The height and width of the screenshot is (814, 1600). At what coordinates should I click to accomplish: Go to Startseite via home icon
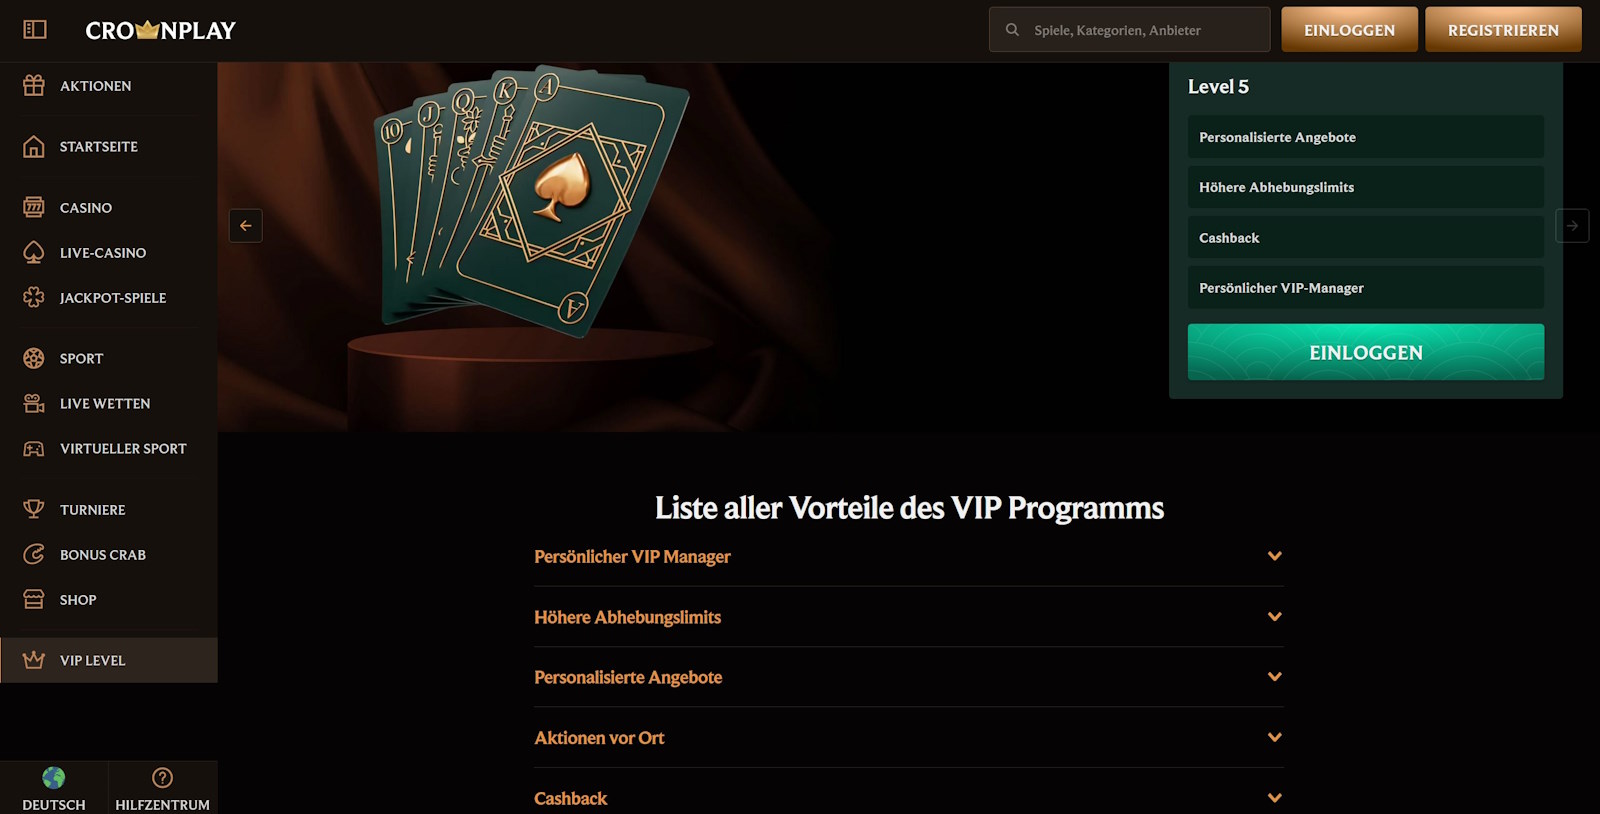34,147
